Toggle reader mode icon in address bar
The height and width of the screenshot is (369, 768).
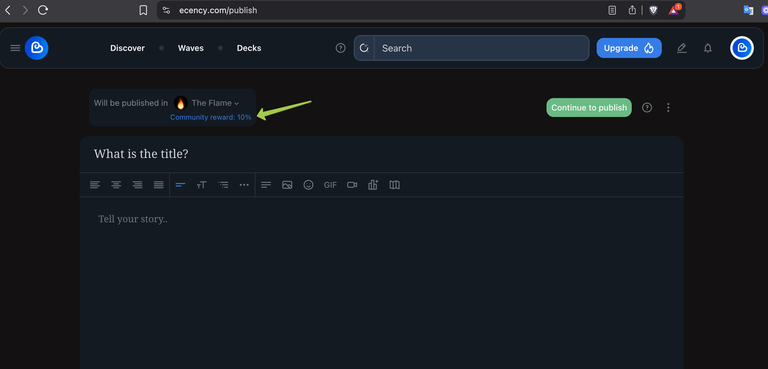click(x=612, y=10)
